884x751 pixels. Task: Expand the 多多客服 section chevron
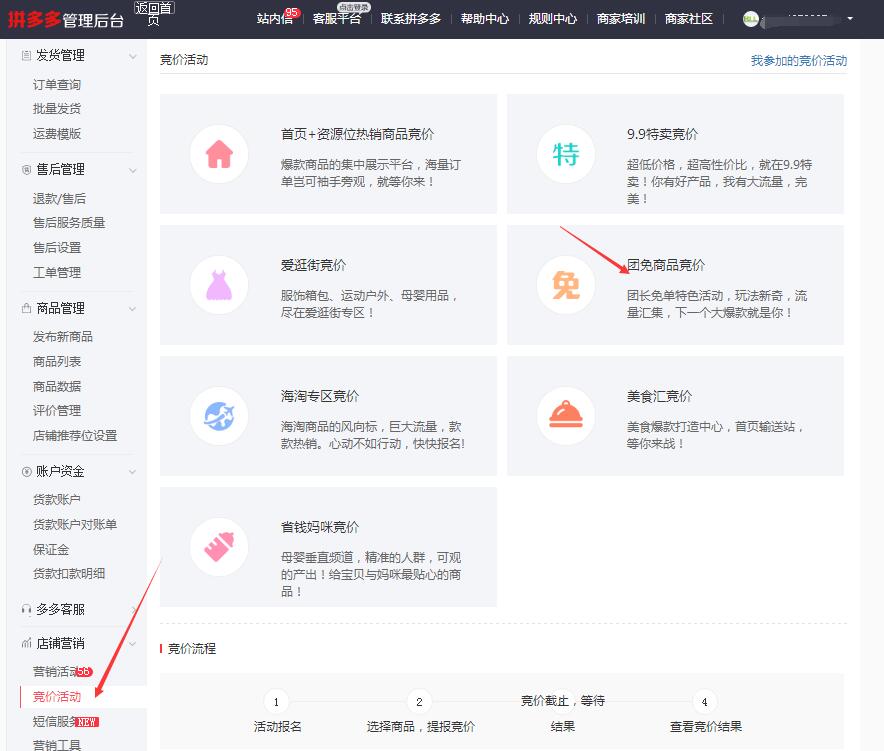tap(134, 609)
